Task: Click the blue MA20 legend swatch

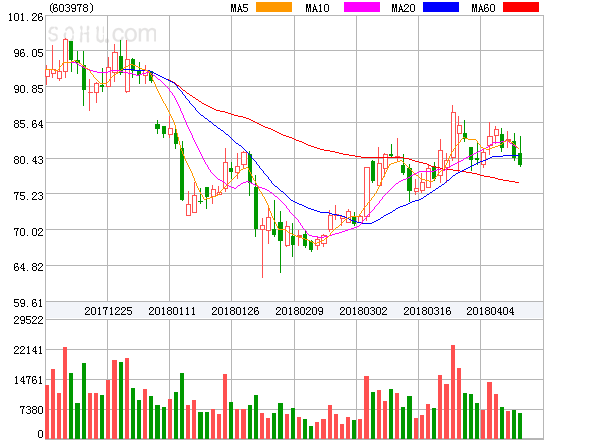Action: [x=441, y=7]
